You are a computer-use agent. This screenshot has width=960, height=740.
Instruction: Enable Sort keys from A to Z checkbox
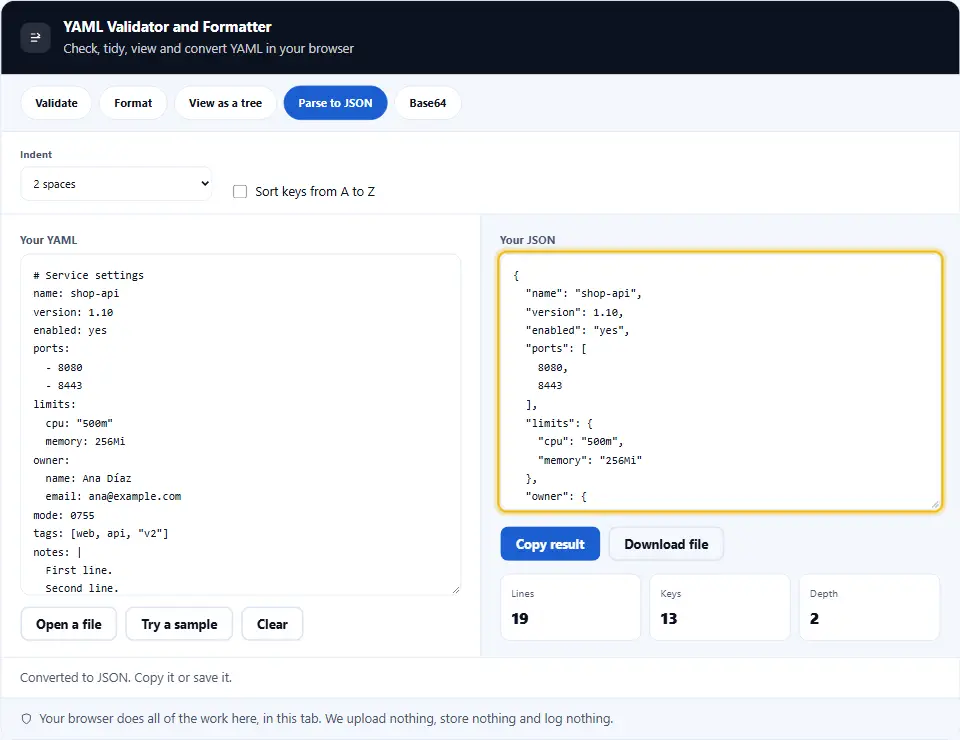240,192
